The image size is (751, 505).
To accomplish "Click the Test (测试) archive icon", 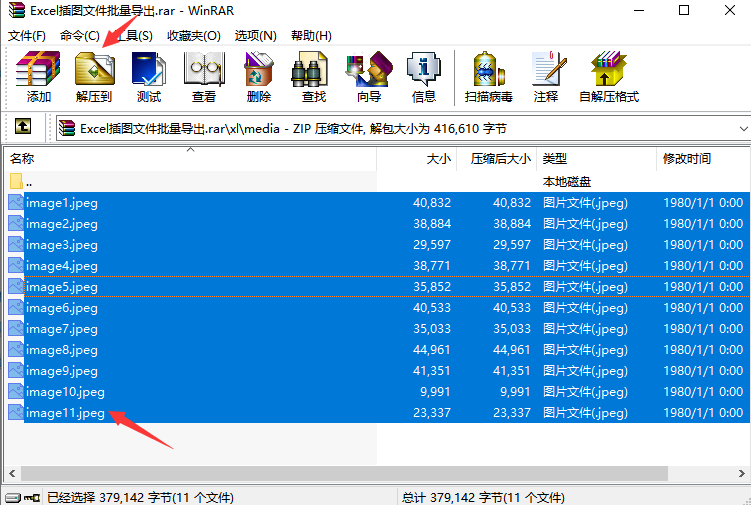I will [149, 69].
